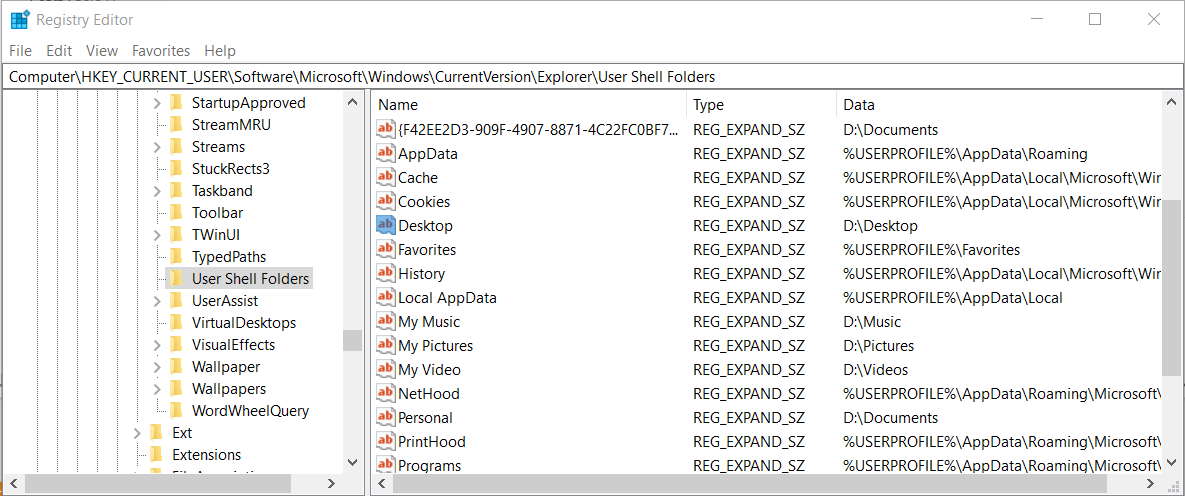Maximize the Registry Editor window

pos(1094,20)
